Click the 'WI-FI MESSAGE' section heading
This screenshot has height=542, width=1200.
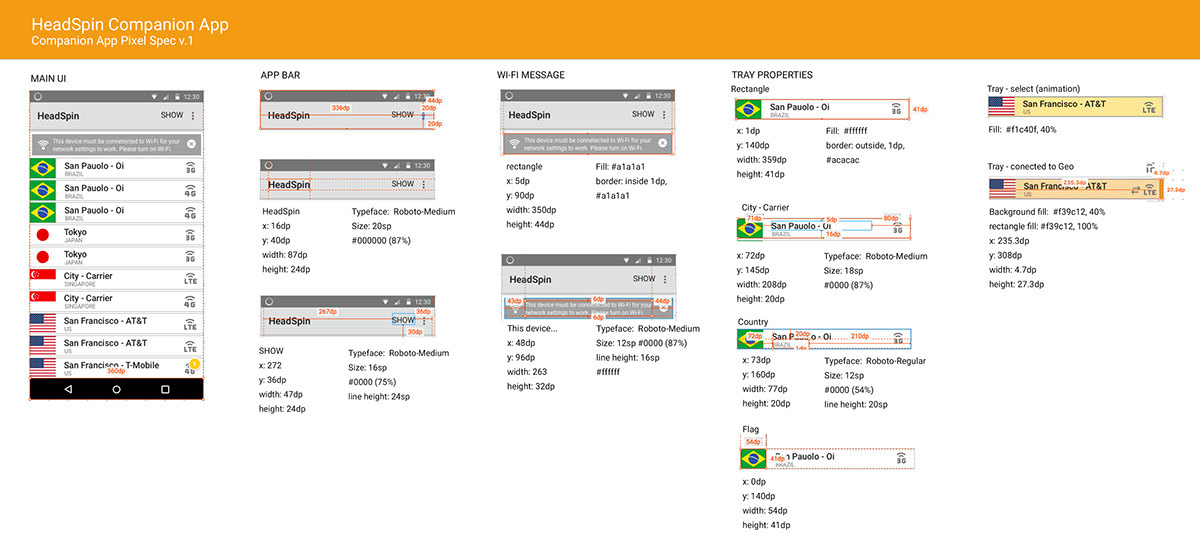coord(531,75)
